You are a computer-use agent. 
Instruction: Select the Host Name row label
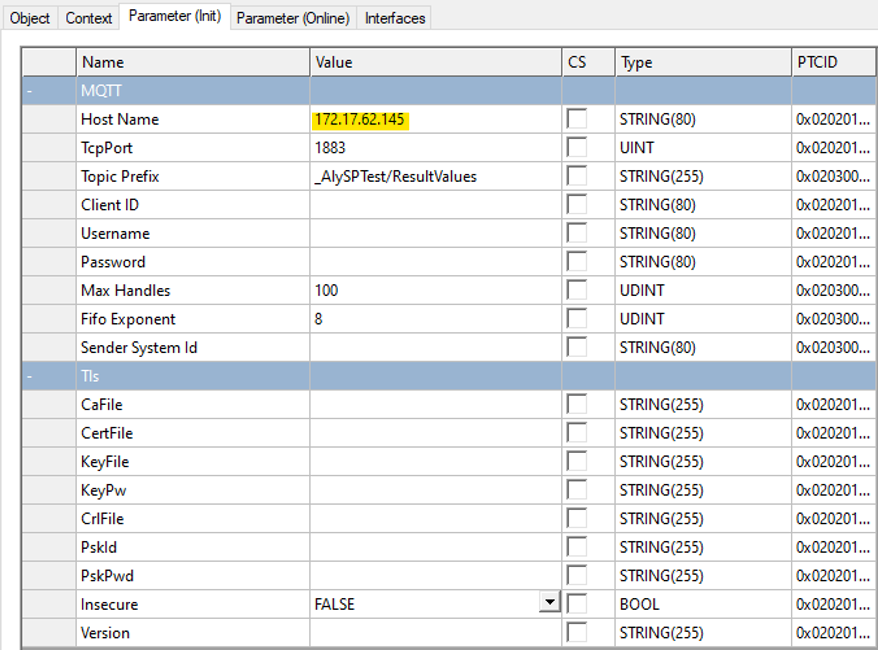pyautogui.click(x=120, y=119)
